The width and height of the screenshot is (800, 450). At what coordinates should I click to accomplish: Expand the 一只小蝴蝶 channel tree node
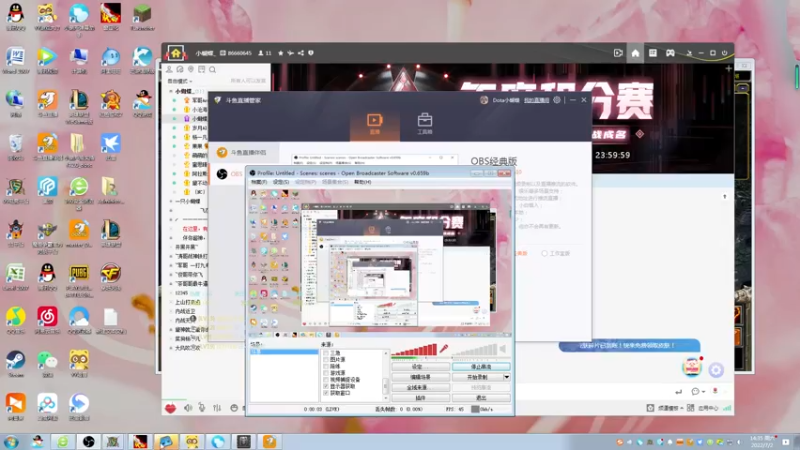click(171, 201)
